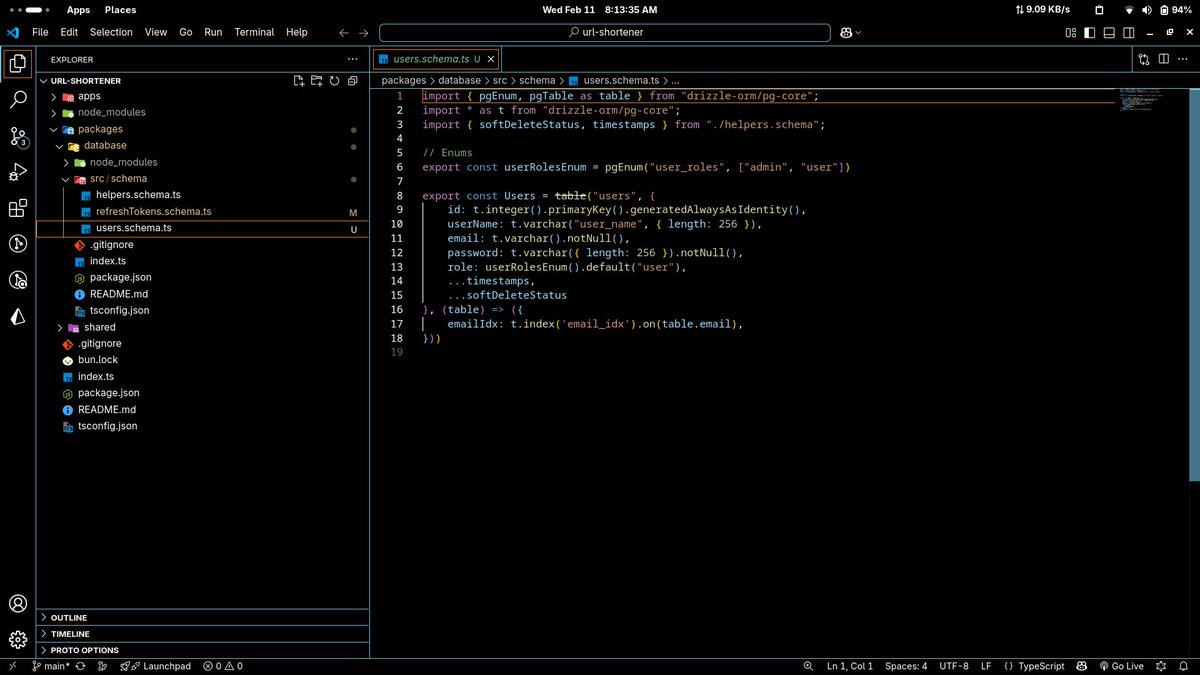
Task: Expand top-level node_modules folder
Action: [202, 112]
